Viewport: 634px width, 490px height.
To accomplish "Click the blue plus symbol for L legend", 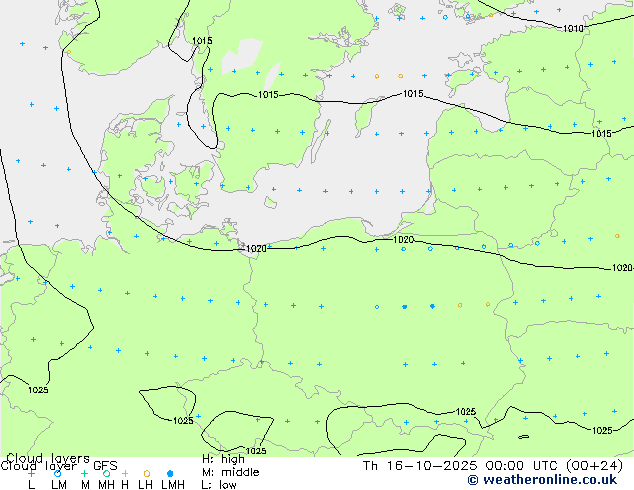I will click(x=31, y=473).
